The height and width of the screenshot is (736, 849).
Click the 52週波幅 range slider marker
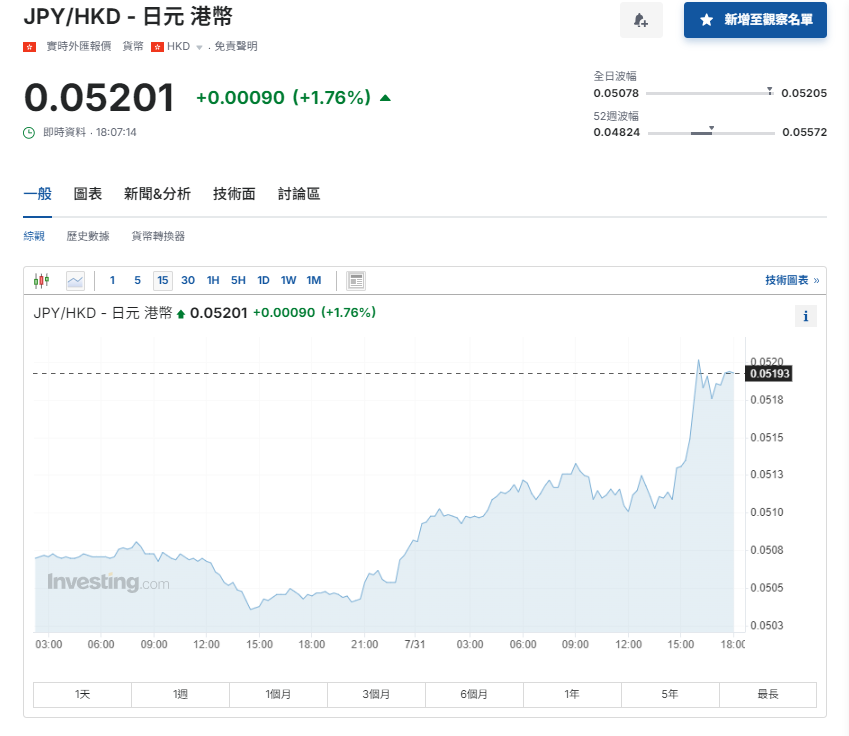pos(712,128)
